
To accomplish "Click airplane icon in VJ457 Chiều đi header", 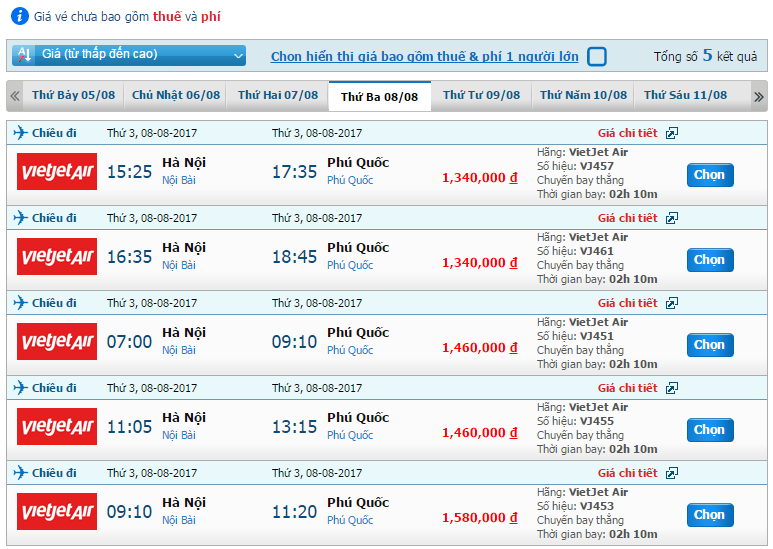I will 20,133.
